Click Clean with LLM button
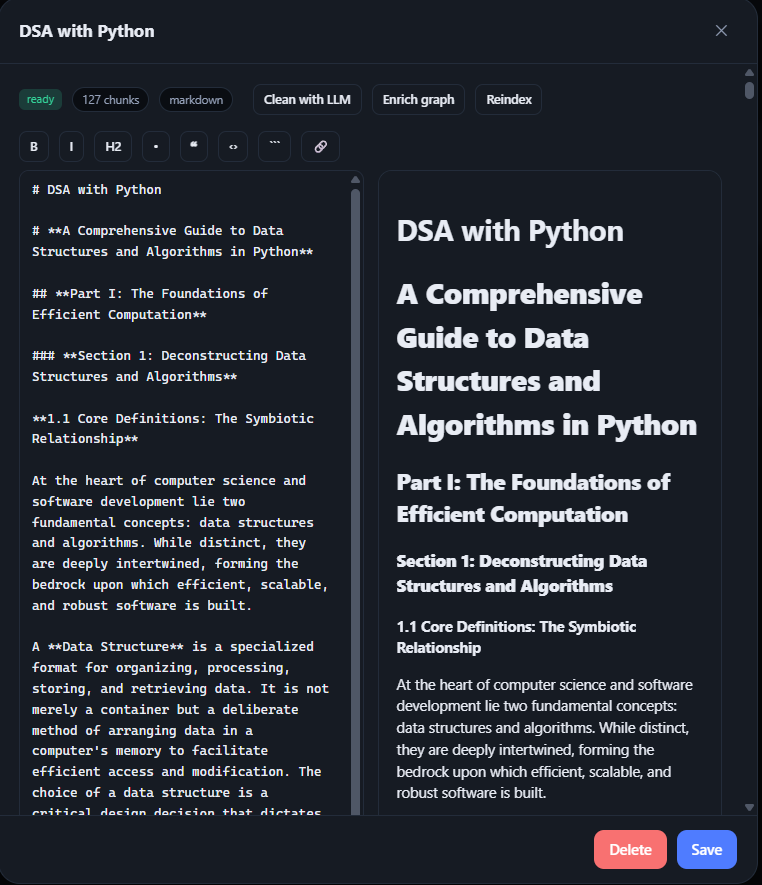The height and width of the screenshot is (885, 762). point(307,99)
